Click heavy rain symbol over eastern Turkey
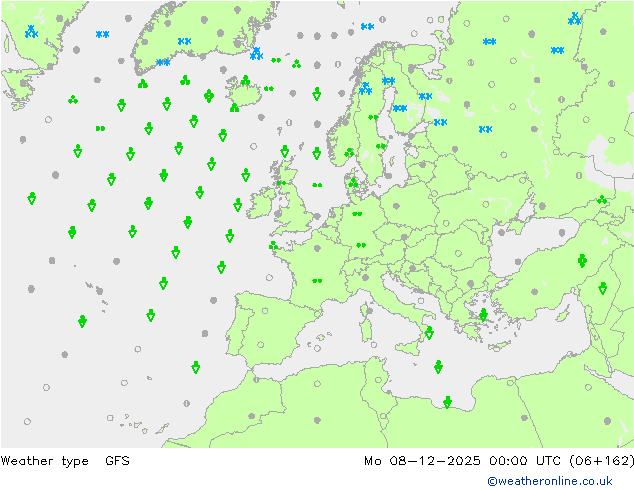Viewport: 634px width, 490px height. click(x=582, y=261)
